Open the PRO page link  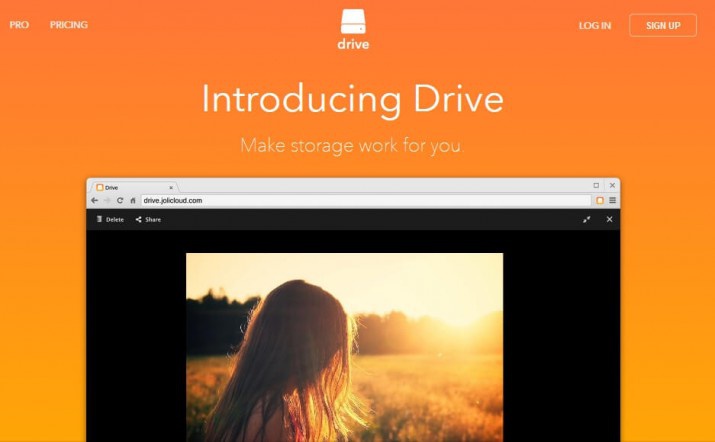[x=19, y=25]
